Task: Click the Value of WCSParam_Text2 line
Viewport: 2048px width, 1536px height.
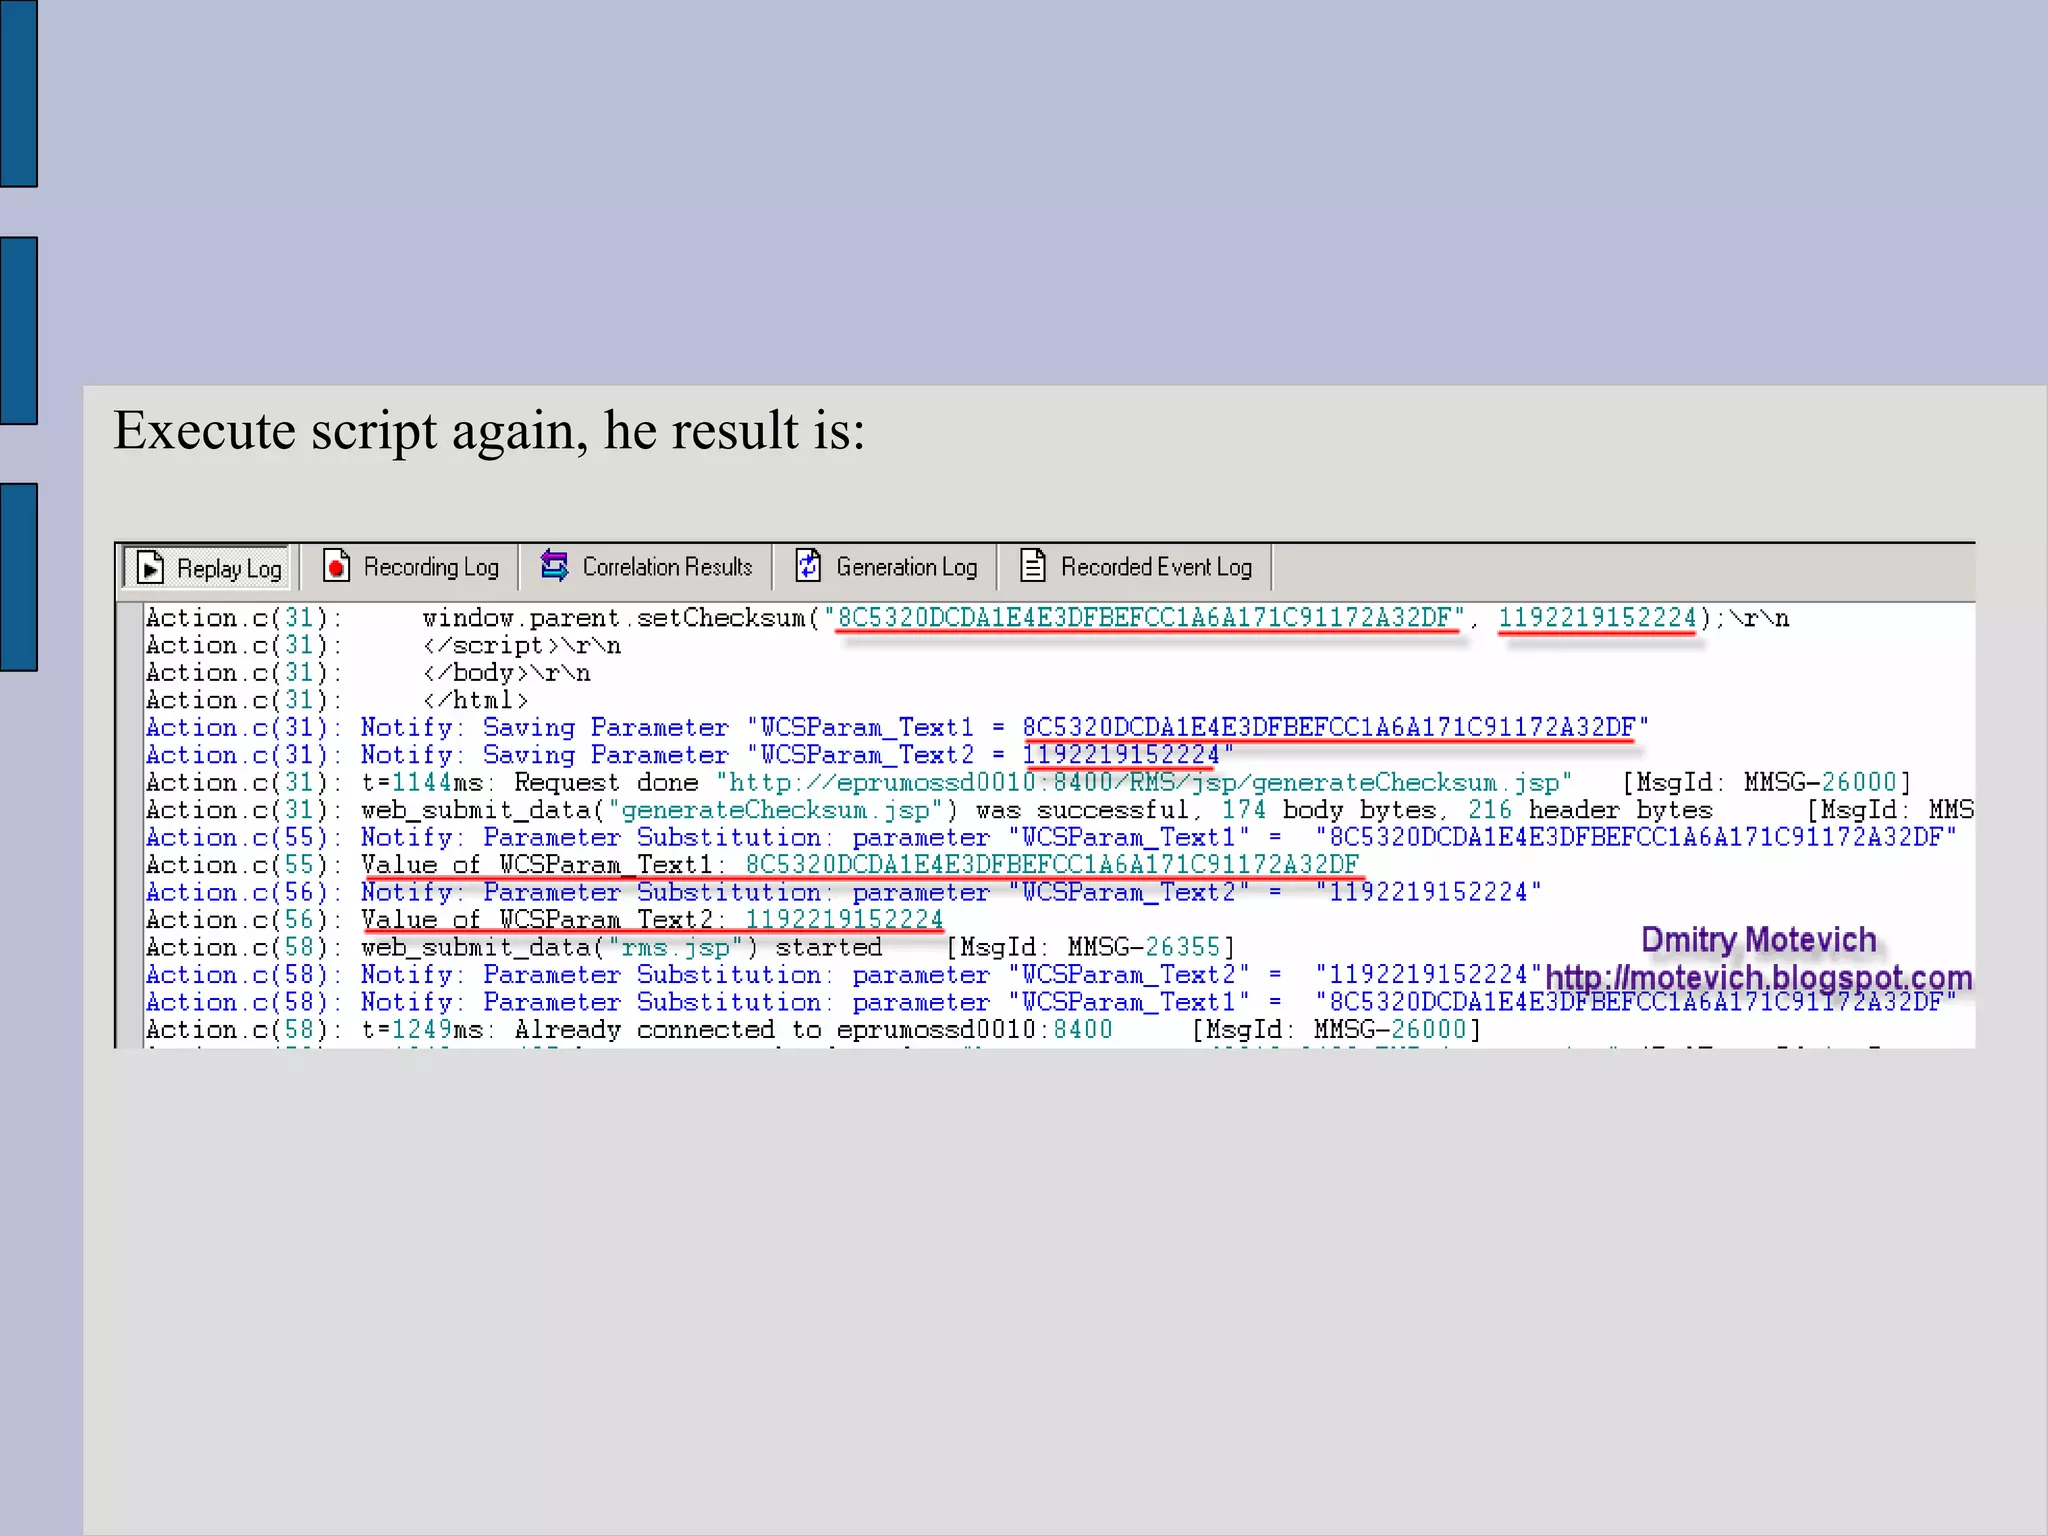Action: click(544, 920)
